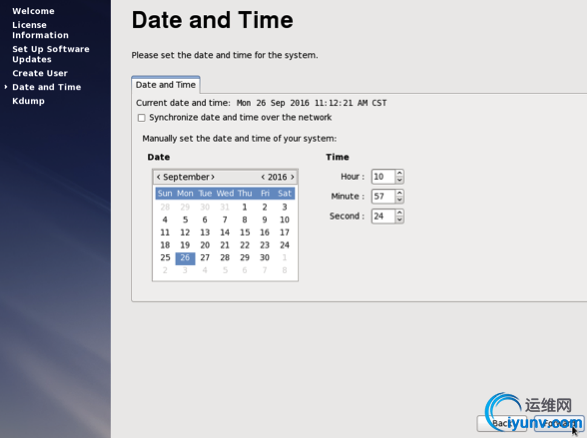Click the 2016 year label
Viewport: 588px width, 439px height.
point(278,177)
